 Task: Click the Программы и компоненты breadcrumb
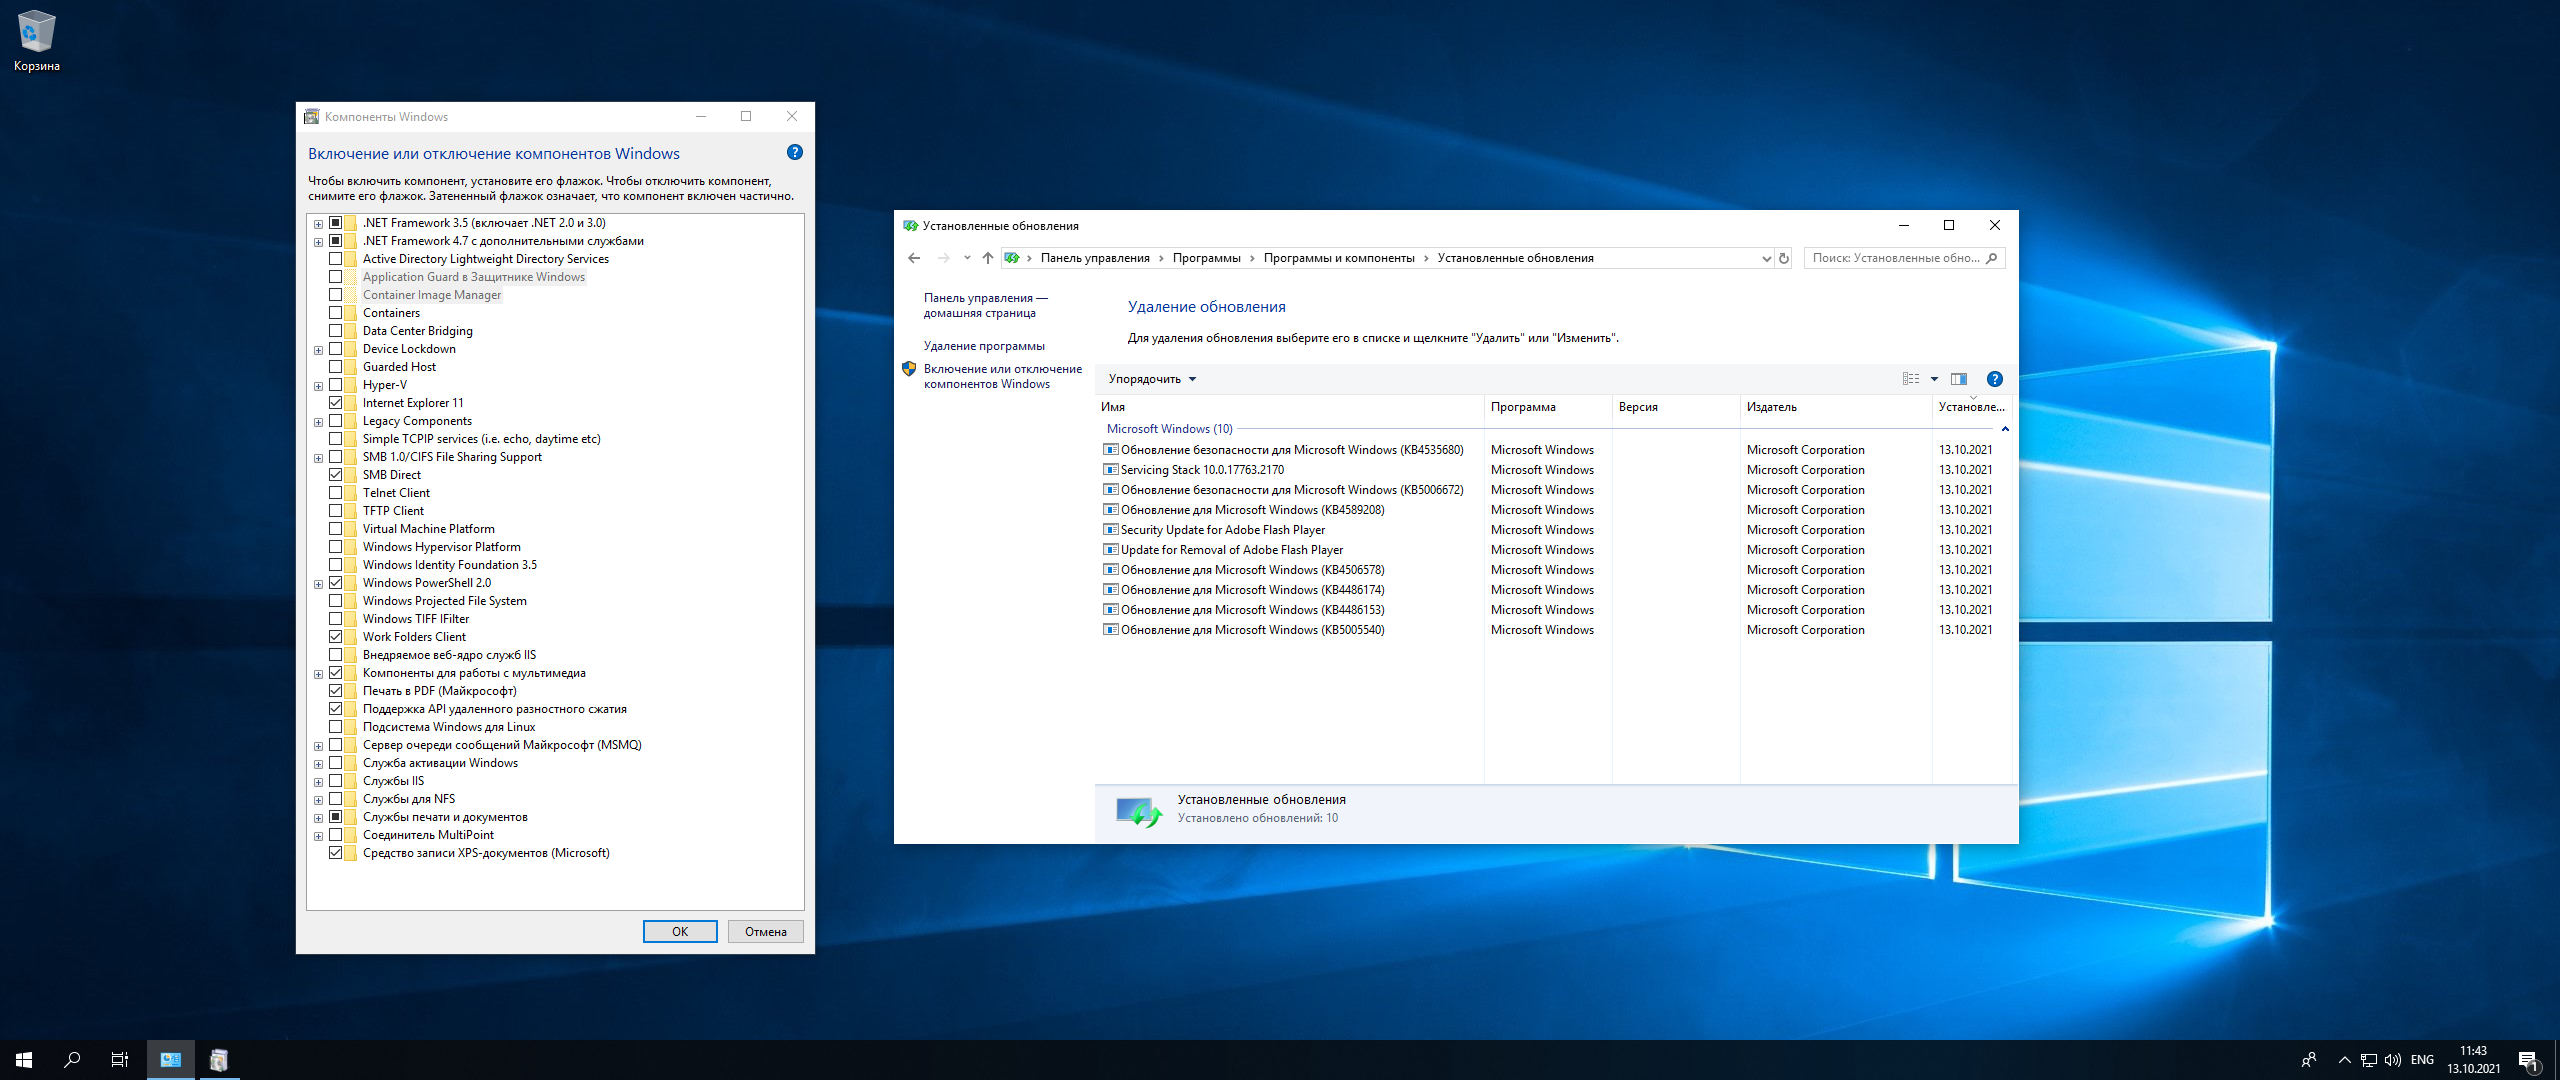pos(1339,258)
